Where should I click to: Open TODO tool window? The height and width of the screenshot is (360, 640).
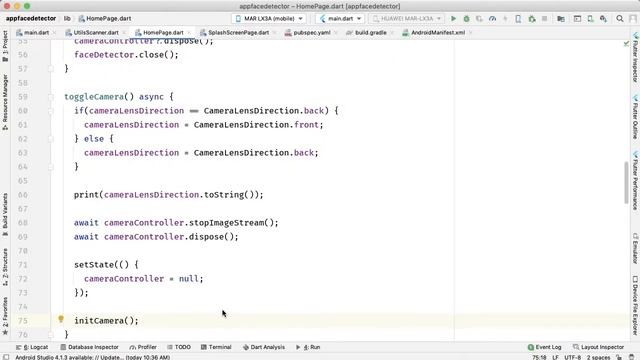click(179, 347)
